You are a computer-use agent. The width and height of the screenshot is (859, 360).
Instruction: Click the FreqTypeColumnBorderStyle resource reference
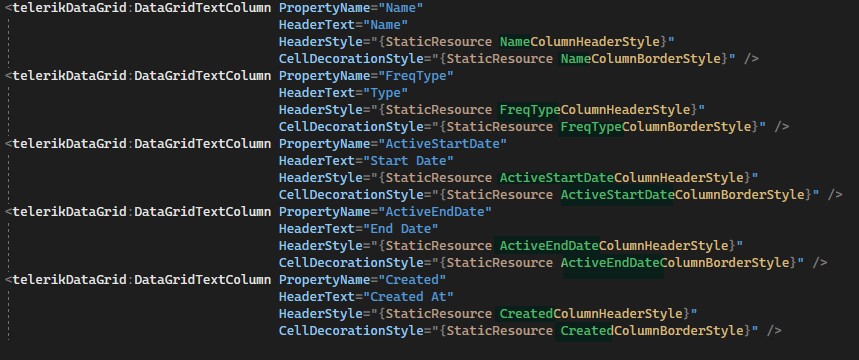coord(656,127)
